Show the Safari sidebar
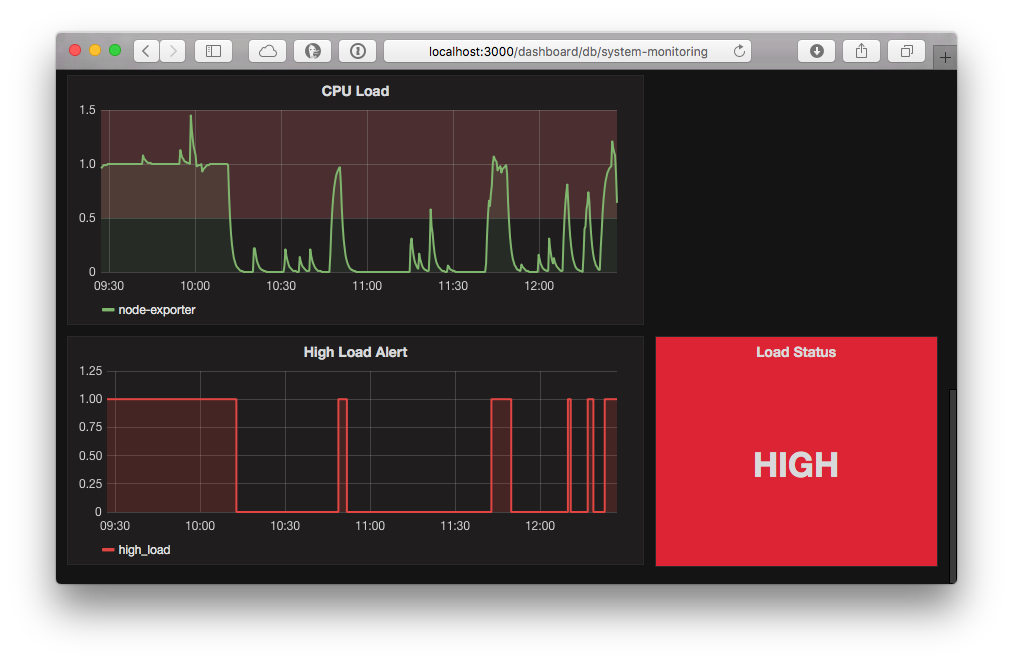This screenshot has width=1013, height=664. (x=213, y=51)
